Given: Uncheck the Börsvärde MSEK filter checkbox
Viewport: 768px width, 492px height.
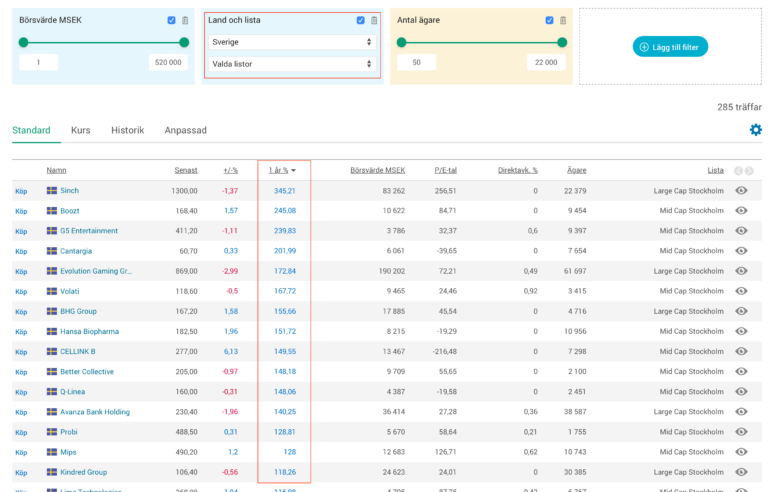Looking at the screenshot, I should point(172,20).
